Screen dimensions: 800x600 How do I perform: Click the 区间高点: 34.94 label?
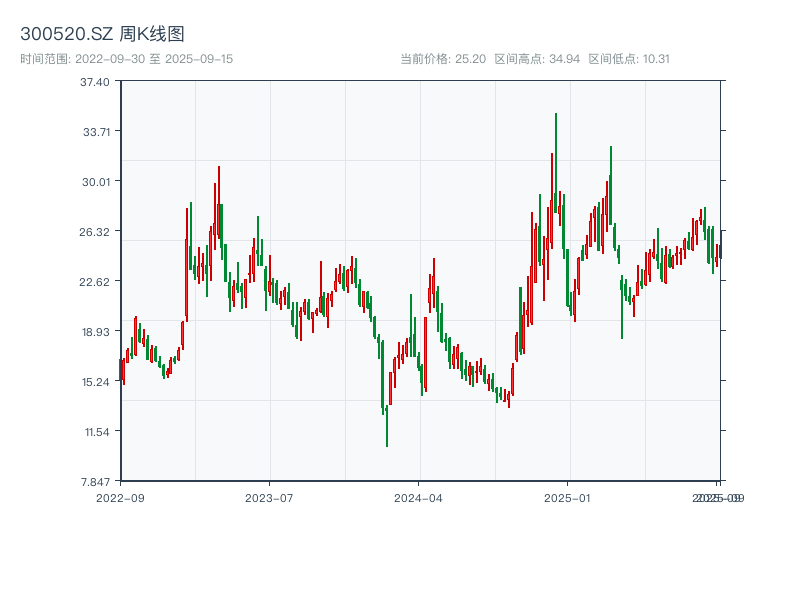537,59
